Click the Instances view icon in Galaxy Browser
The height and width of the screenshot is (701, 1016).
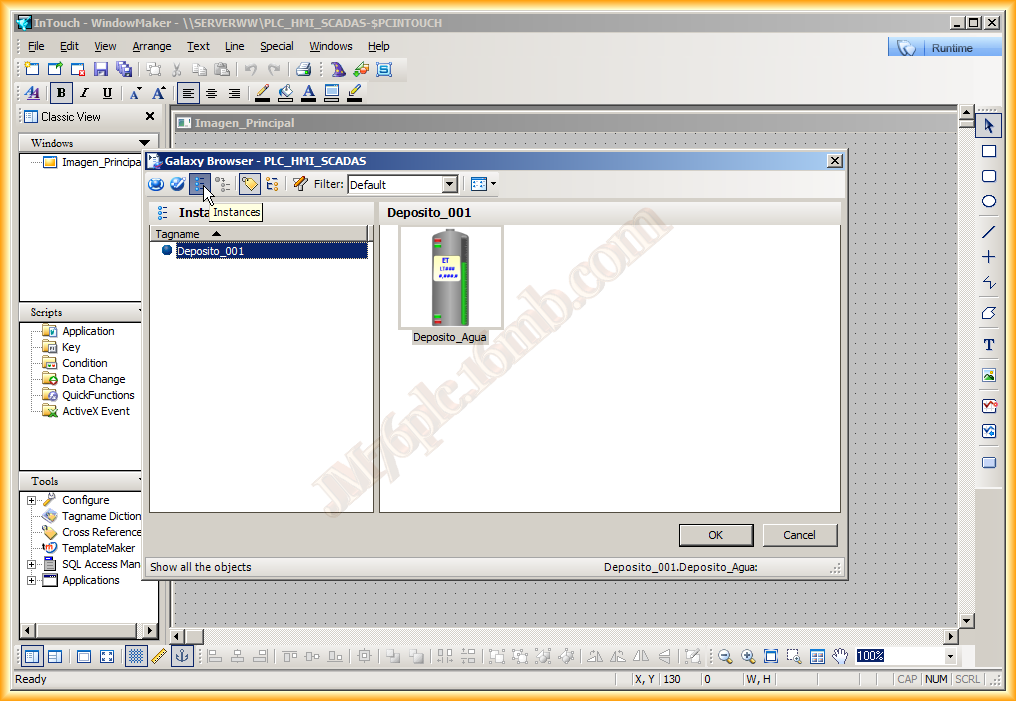199,184
